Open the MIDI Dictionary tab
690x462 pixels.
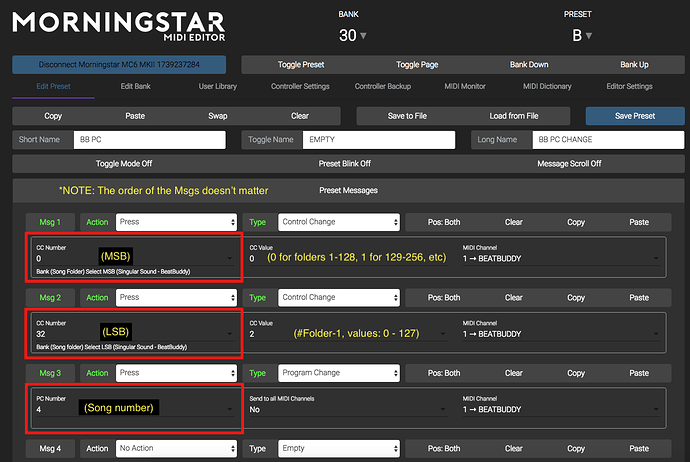[547, 86]
